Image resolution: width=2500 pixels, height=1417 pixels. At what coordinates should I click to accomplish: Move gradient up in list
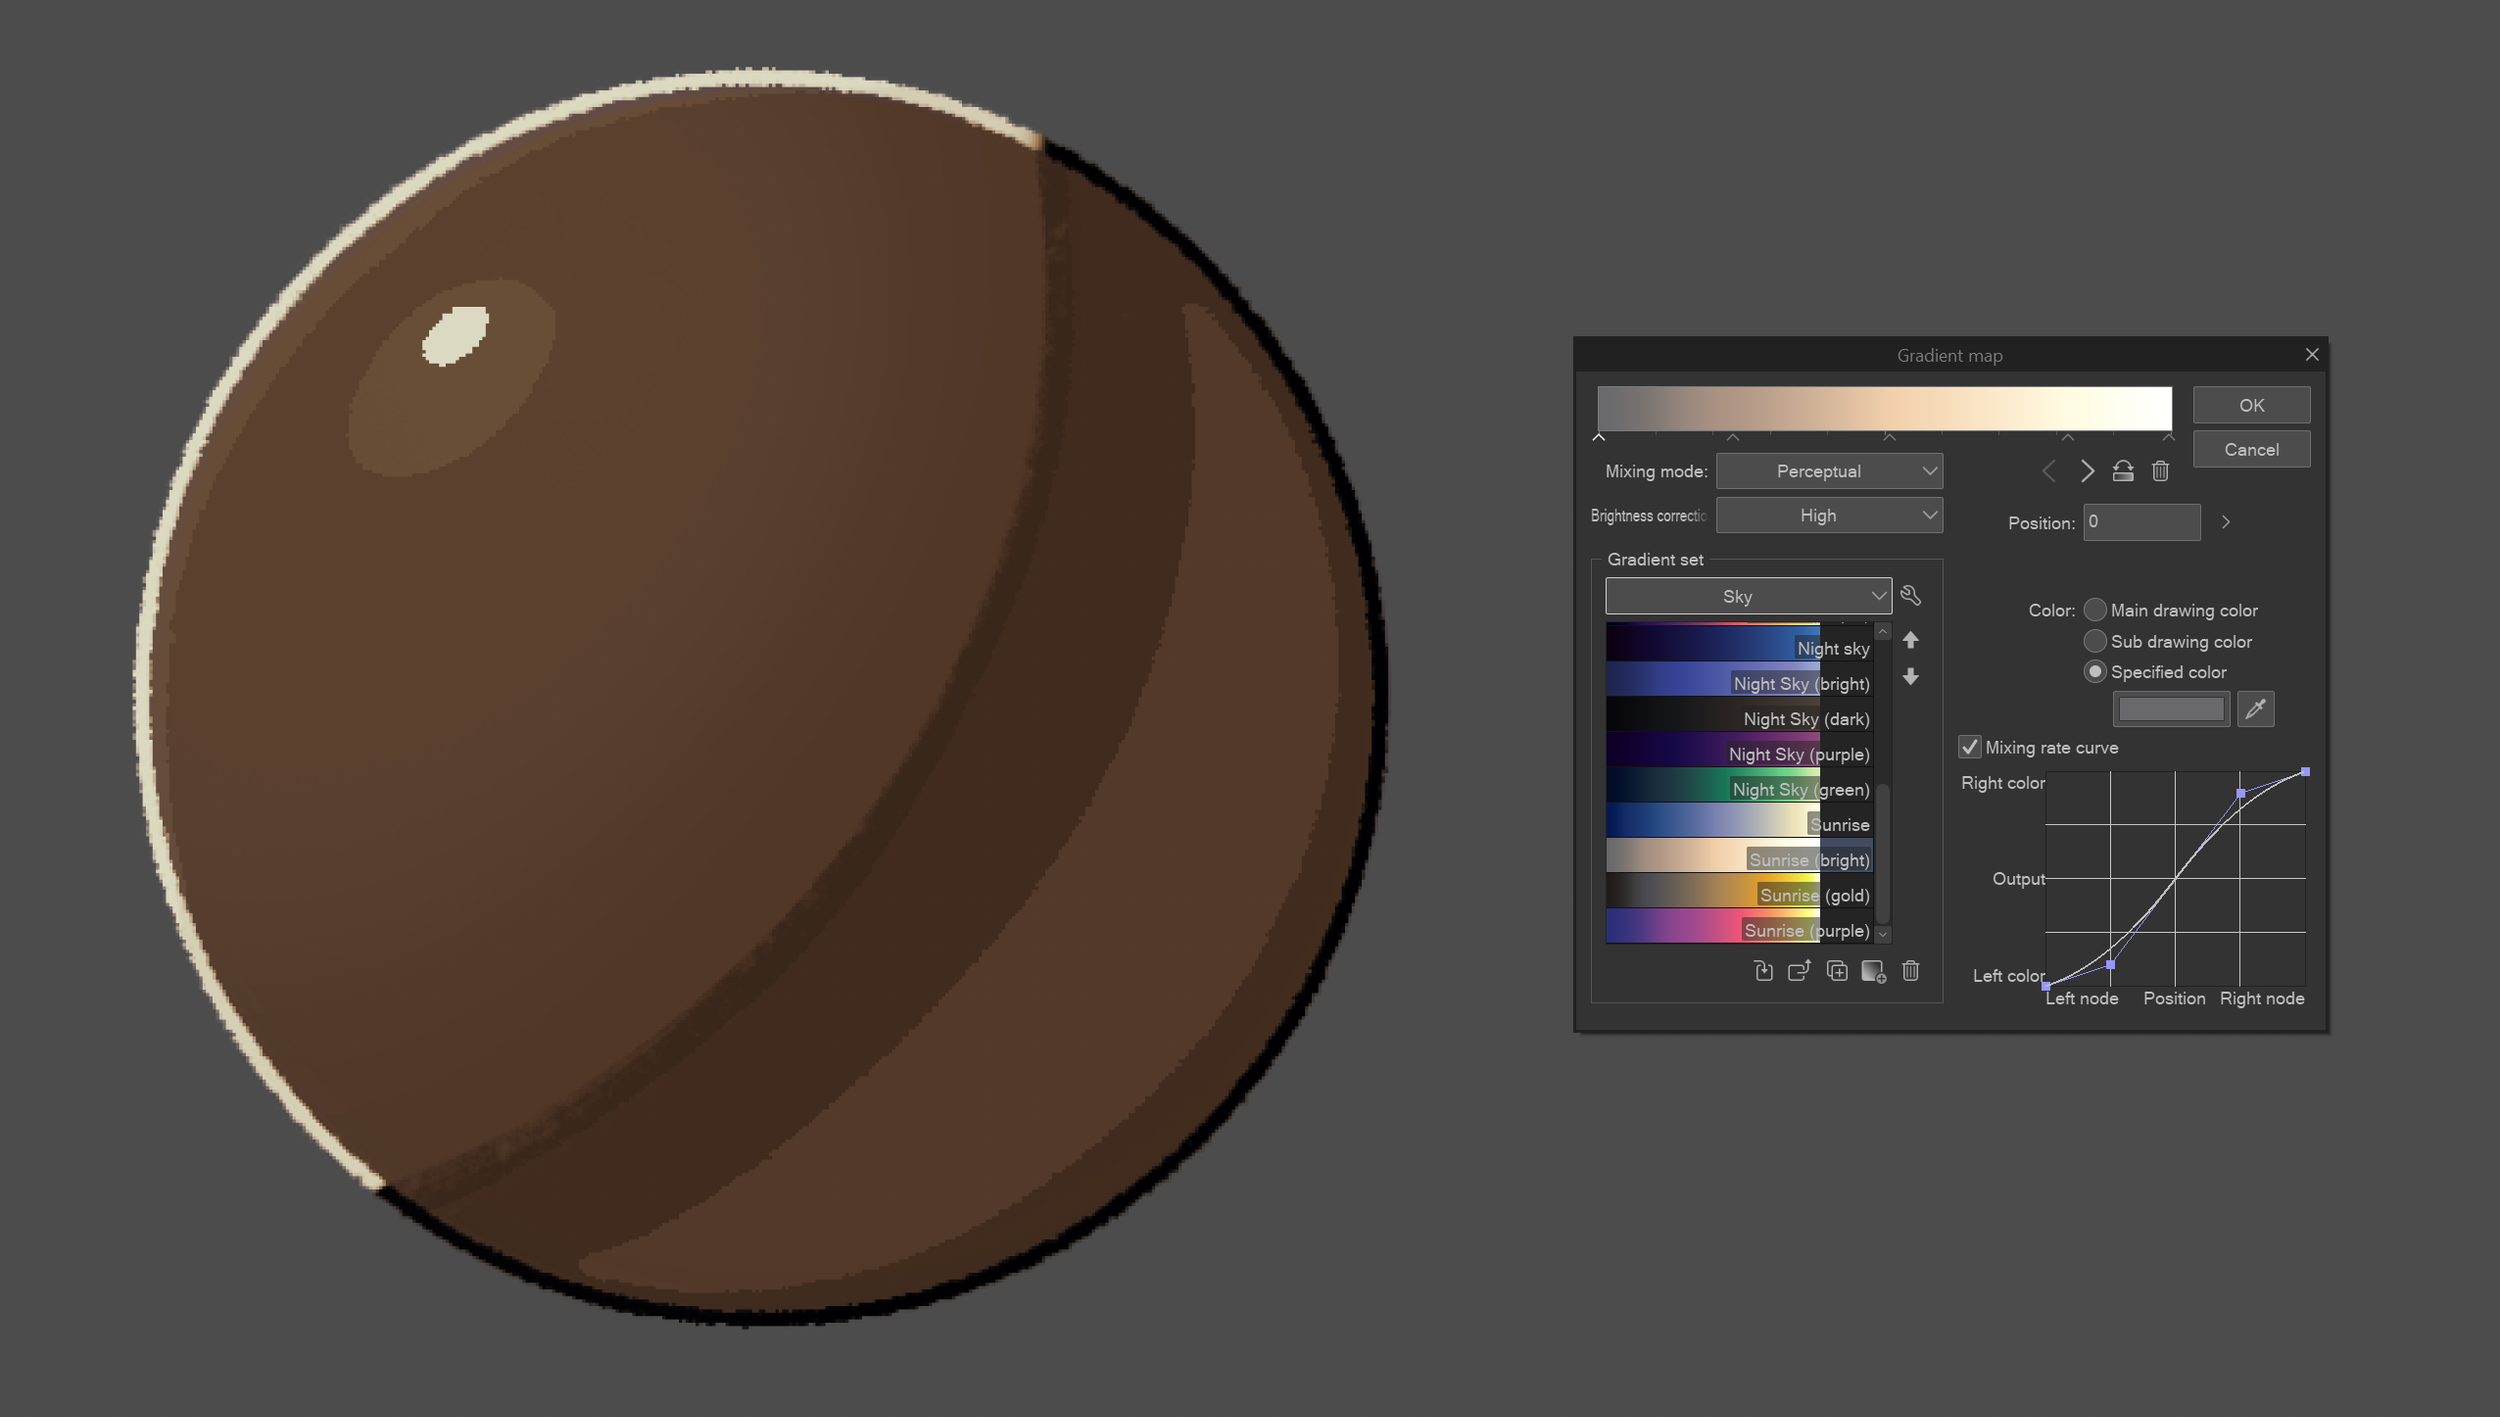1910,640
